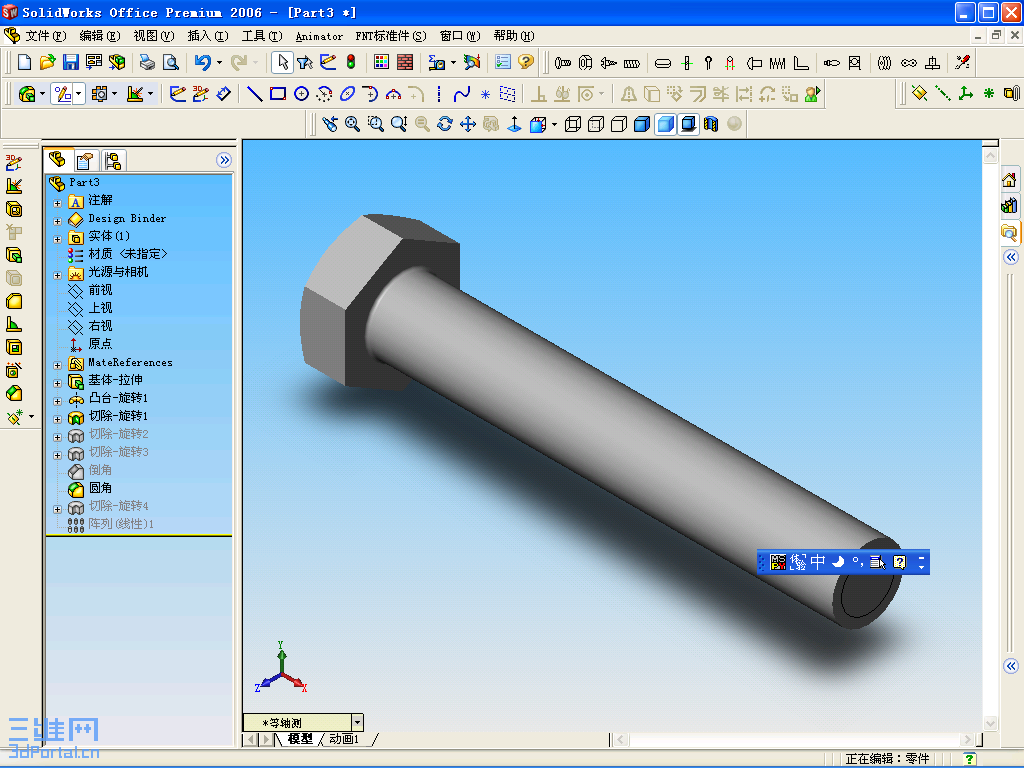
Task: Toggle the Shaded display mode button
Action: pyautogui.click(x=665, y=124)
